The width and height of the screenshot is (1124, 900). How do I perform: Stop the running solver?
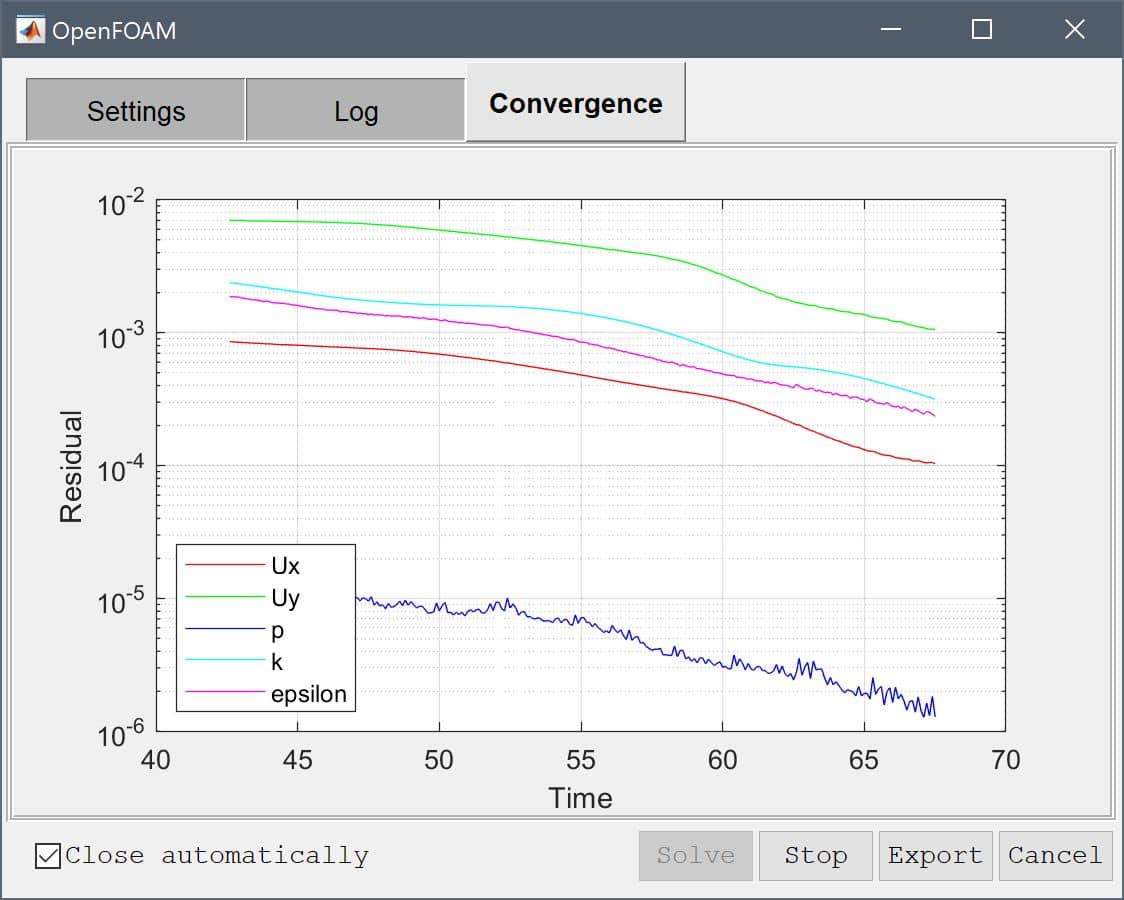[816, 856]
